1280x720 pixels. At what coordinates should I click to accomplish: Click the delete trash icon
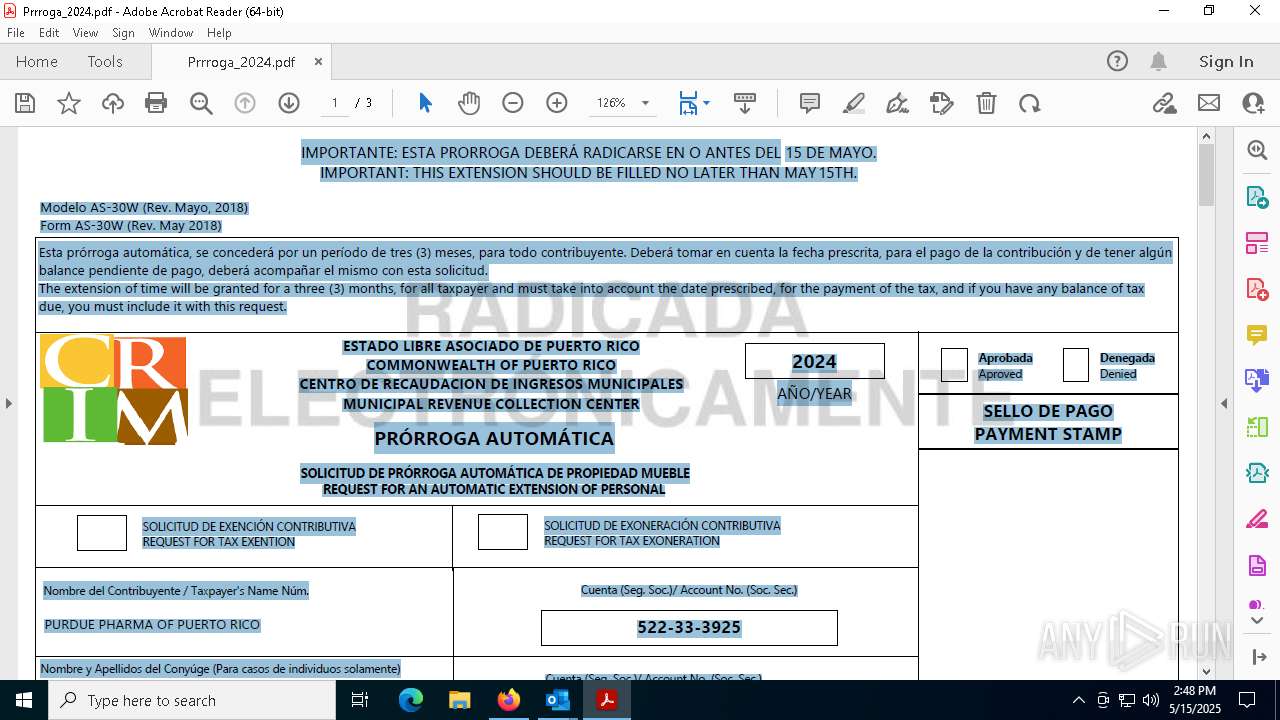click(x=986, y=103)
